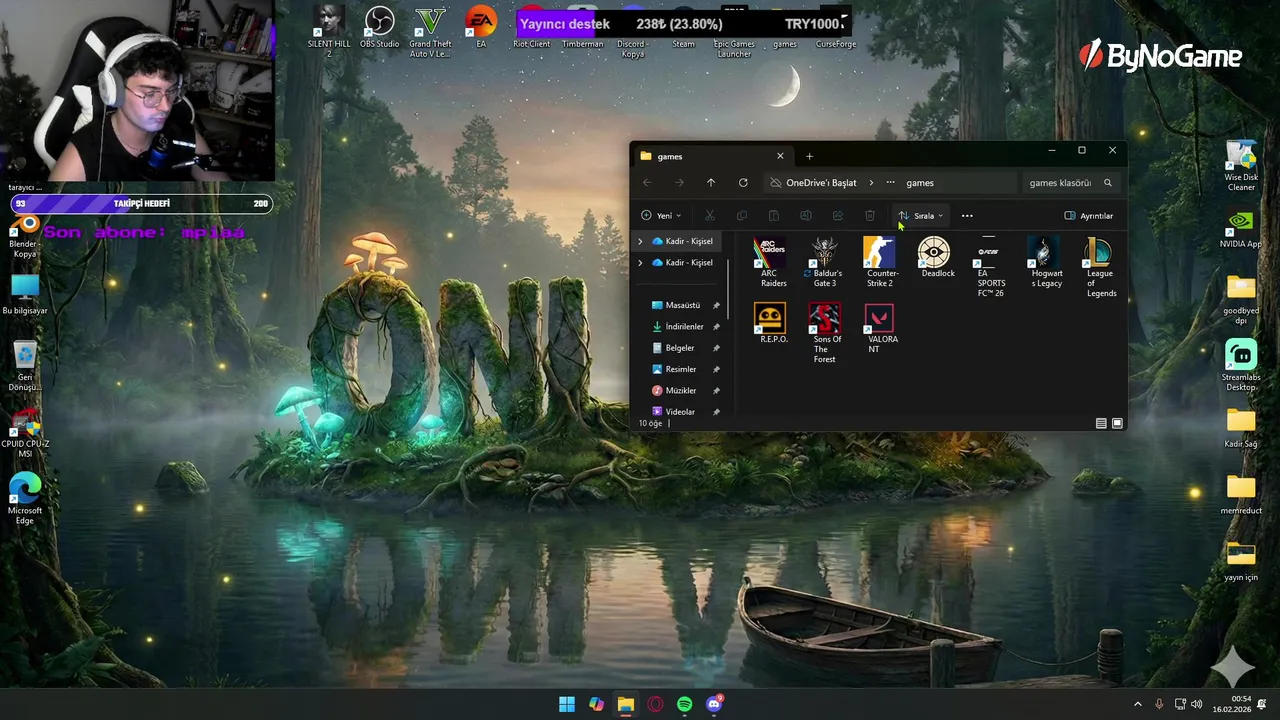Select the yayın için folder on desktop
1280x720 pixels.
tap(1241, 561)
